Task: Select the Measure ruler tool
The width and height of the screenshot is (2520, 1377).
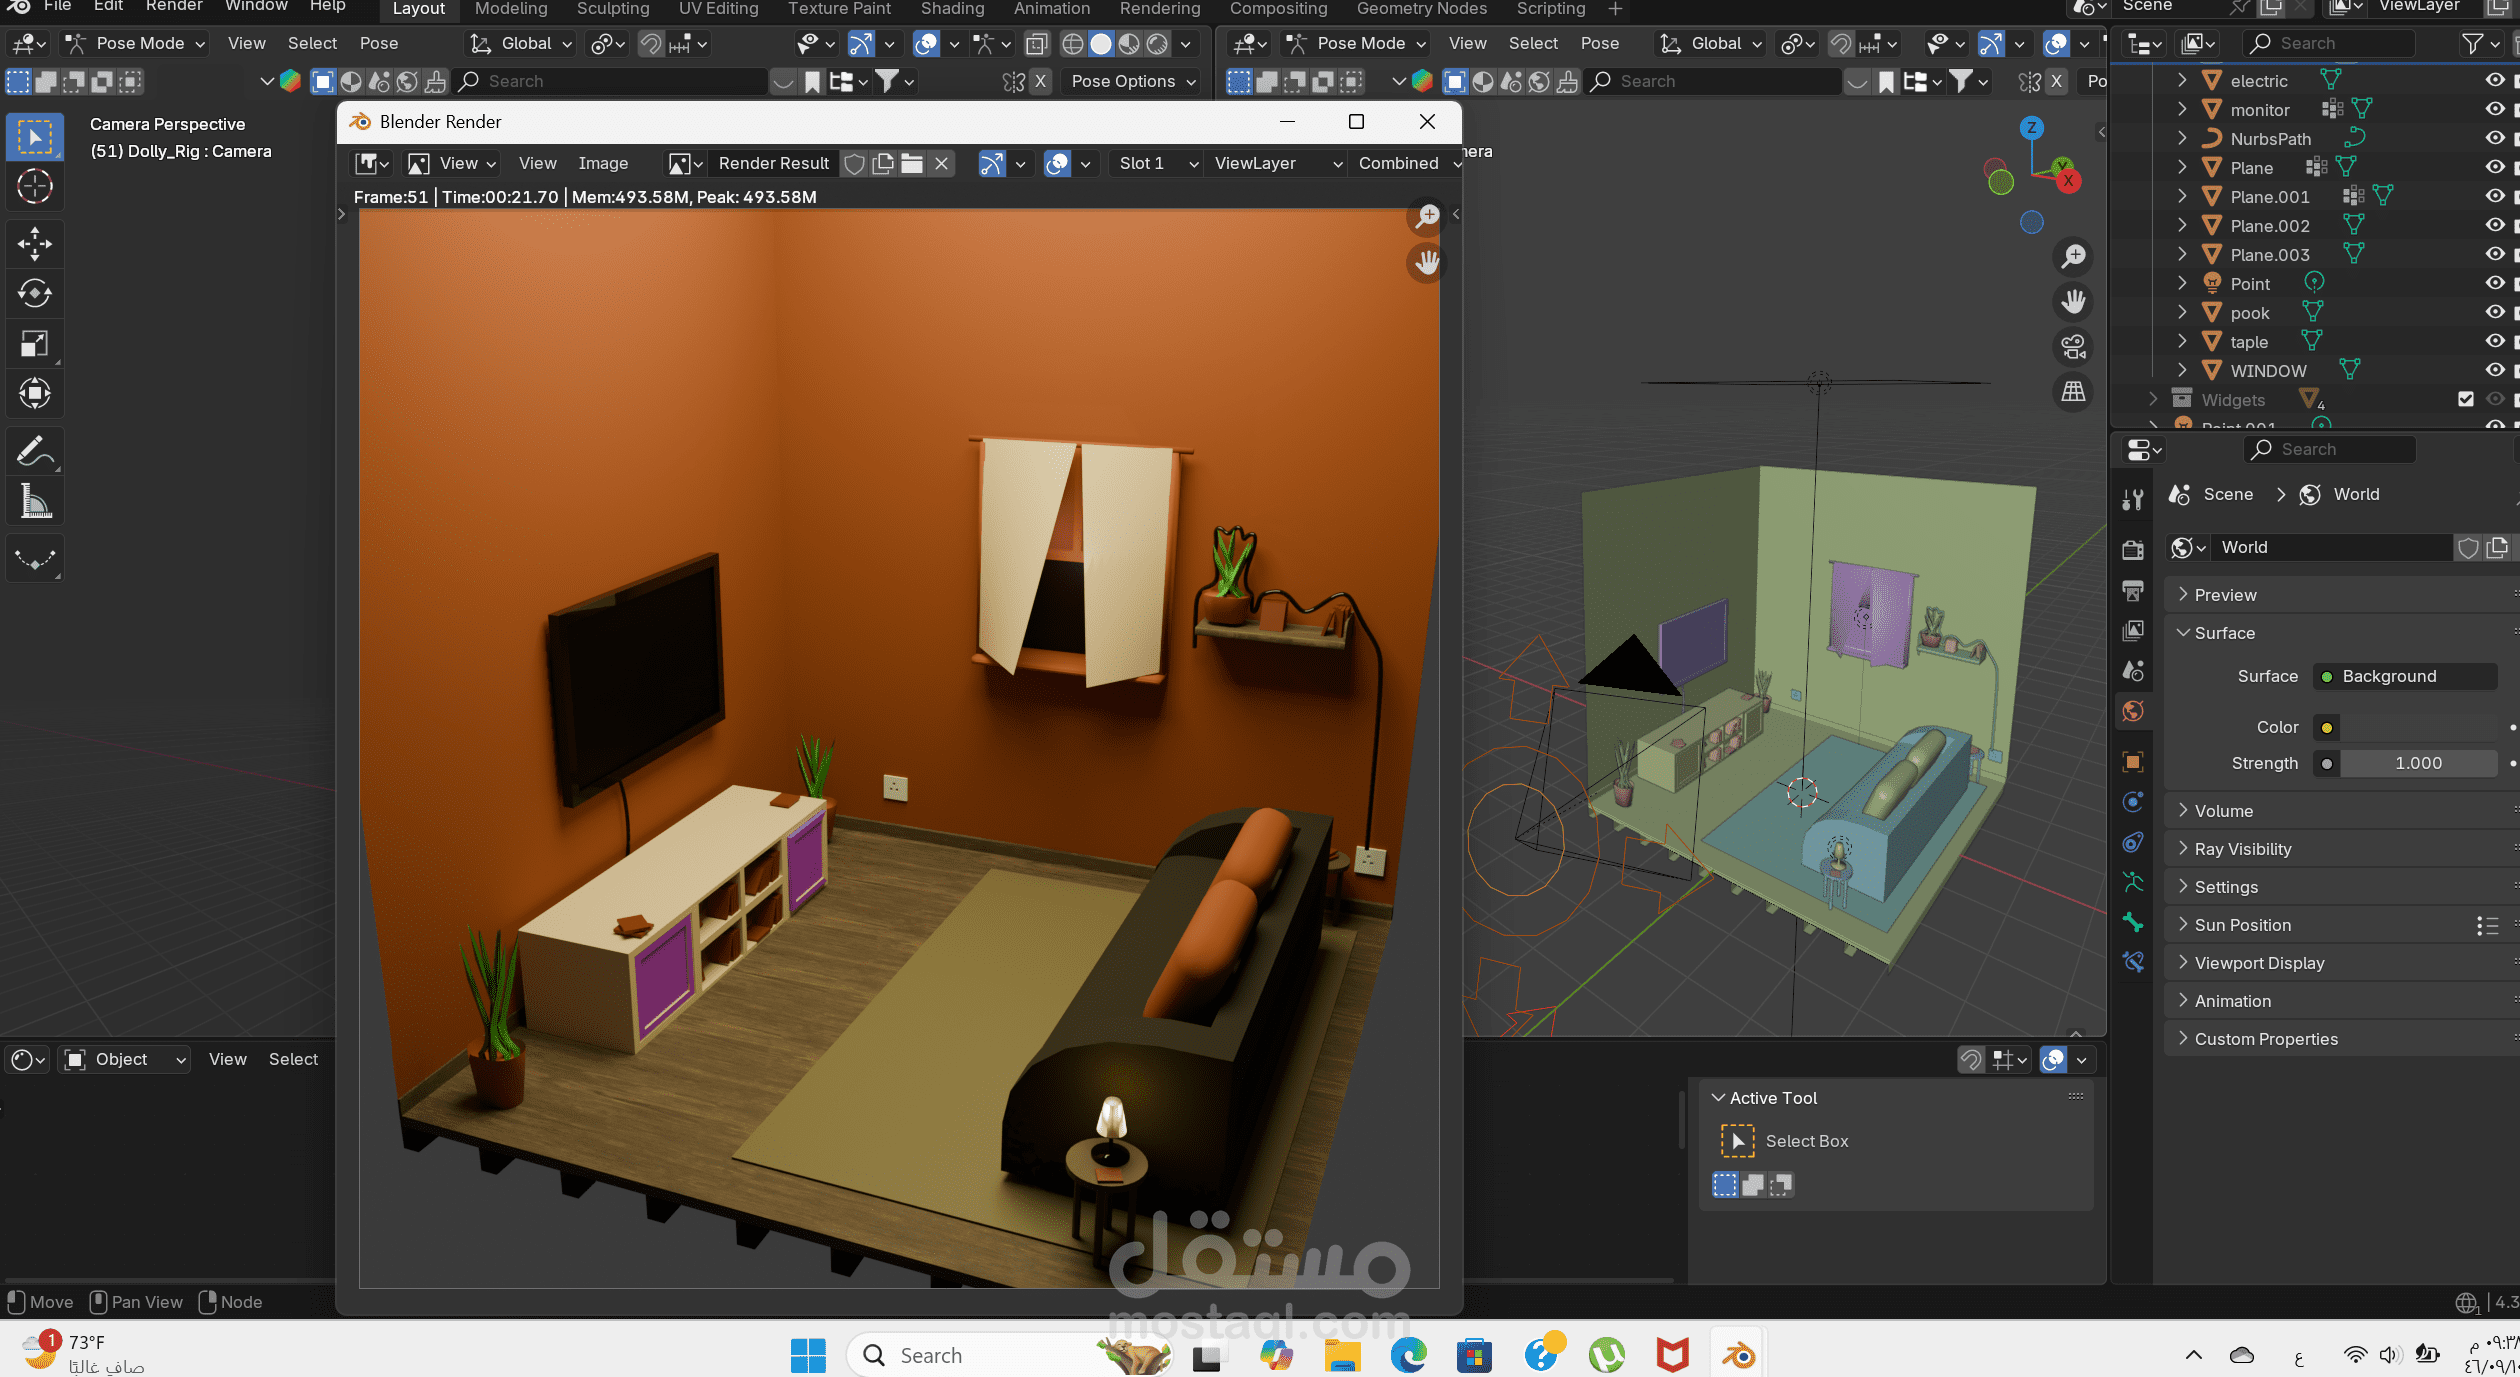Action: pyautogui.click(x=35, y=502)
